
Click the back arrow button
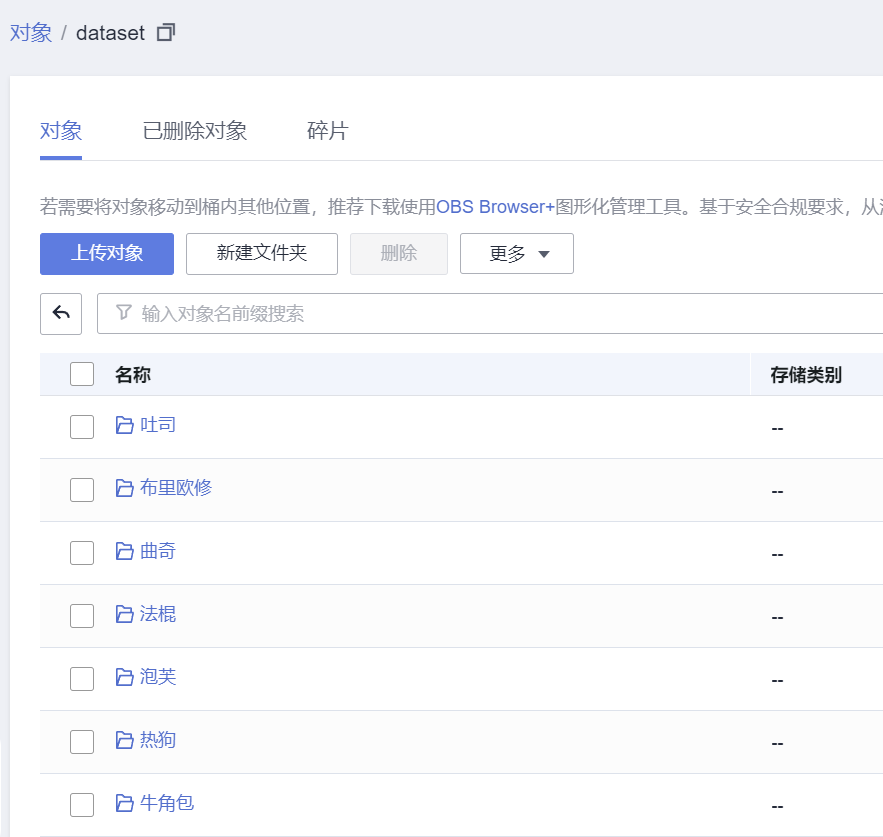(61, 314)
